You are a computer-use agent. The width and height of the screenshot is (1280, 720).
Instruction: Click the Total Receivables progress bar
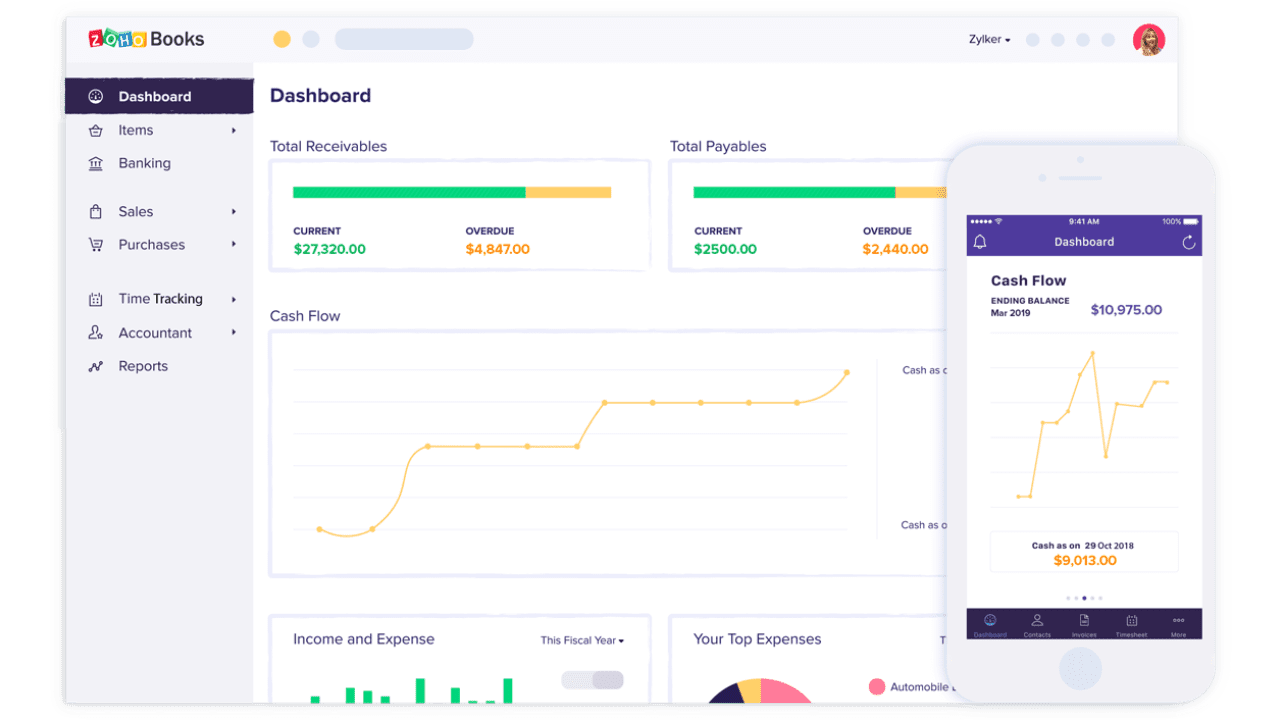[452, 192]
